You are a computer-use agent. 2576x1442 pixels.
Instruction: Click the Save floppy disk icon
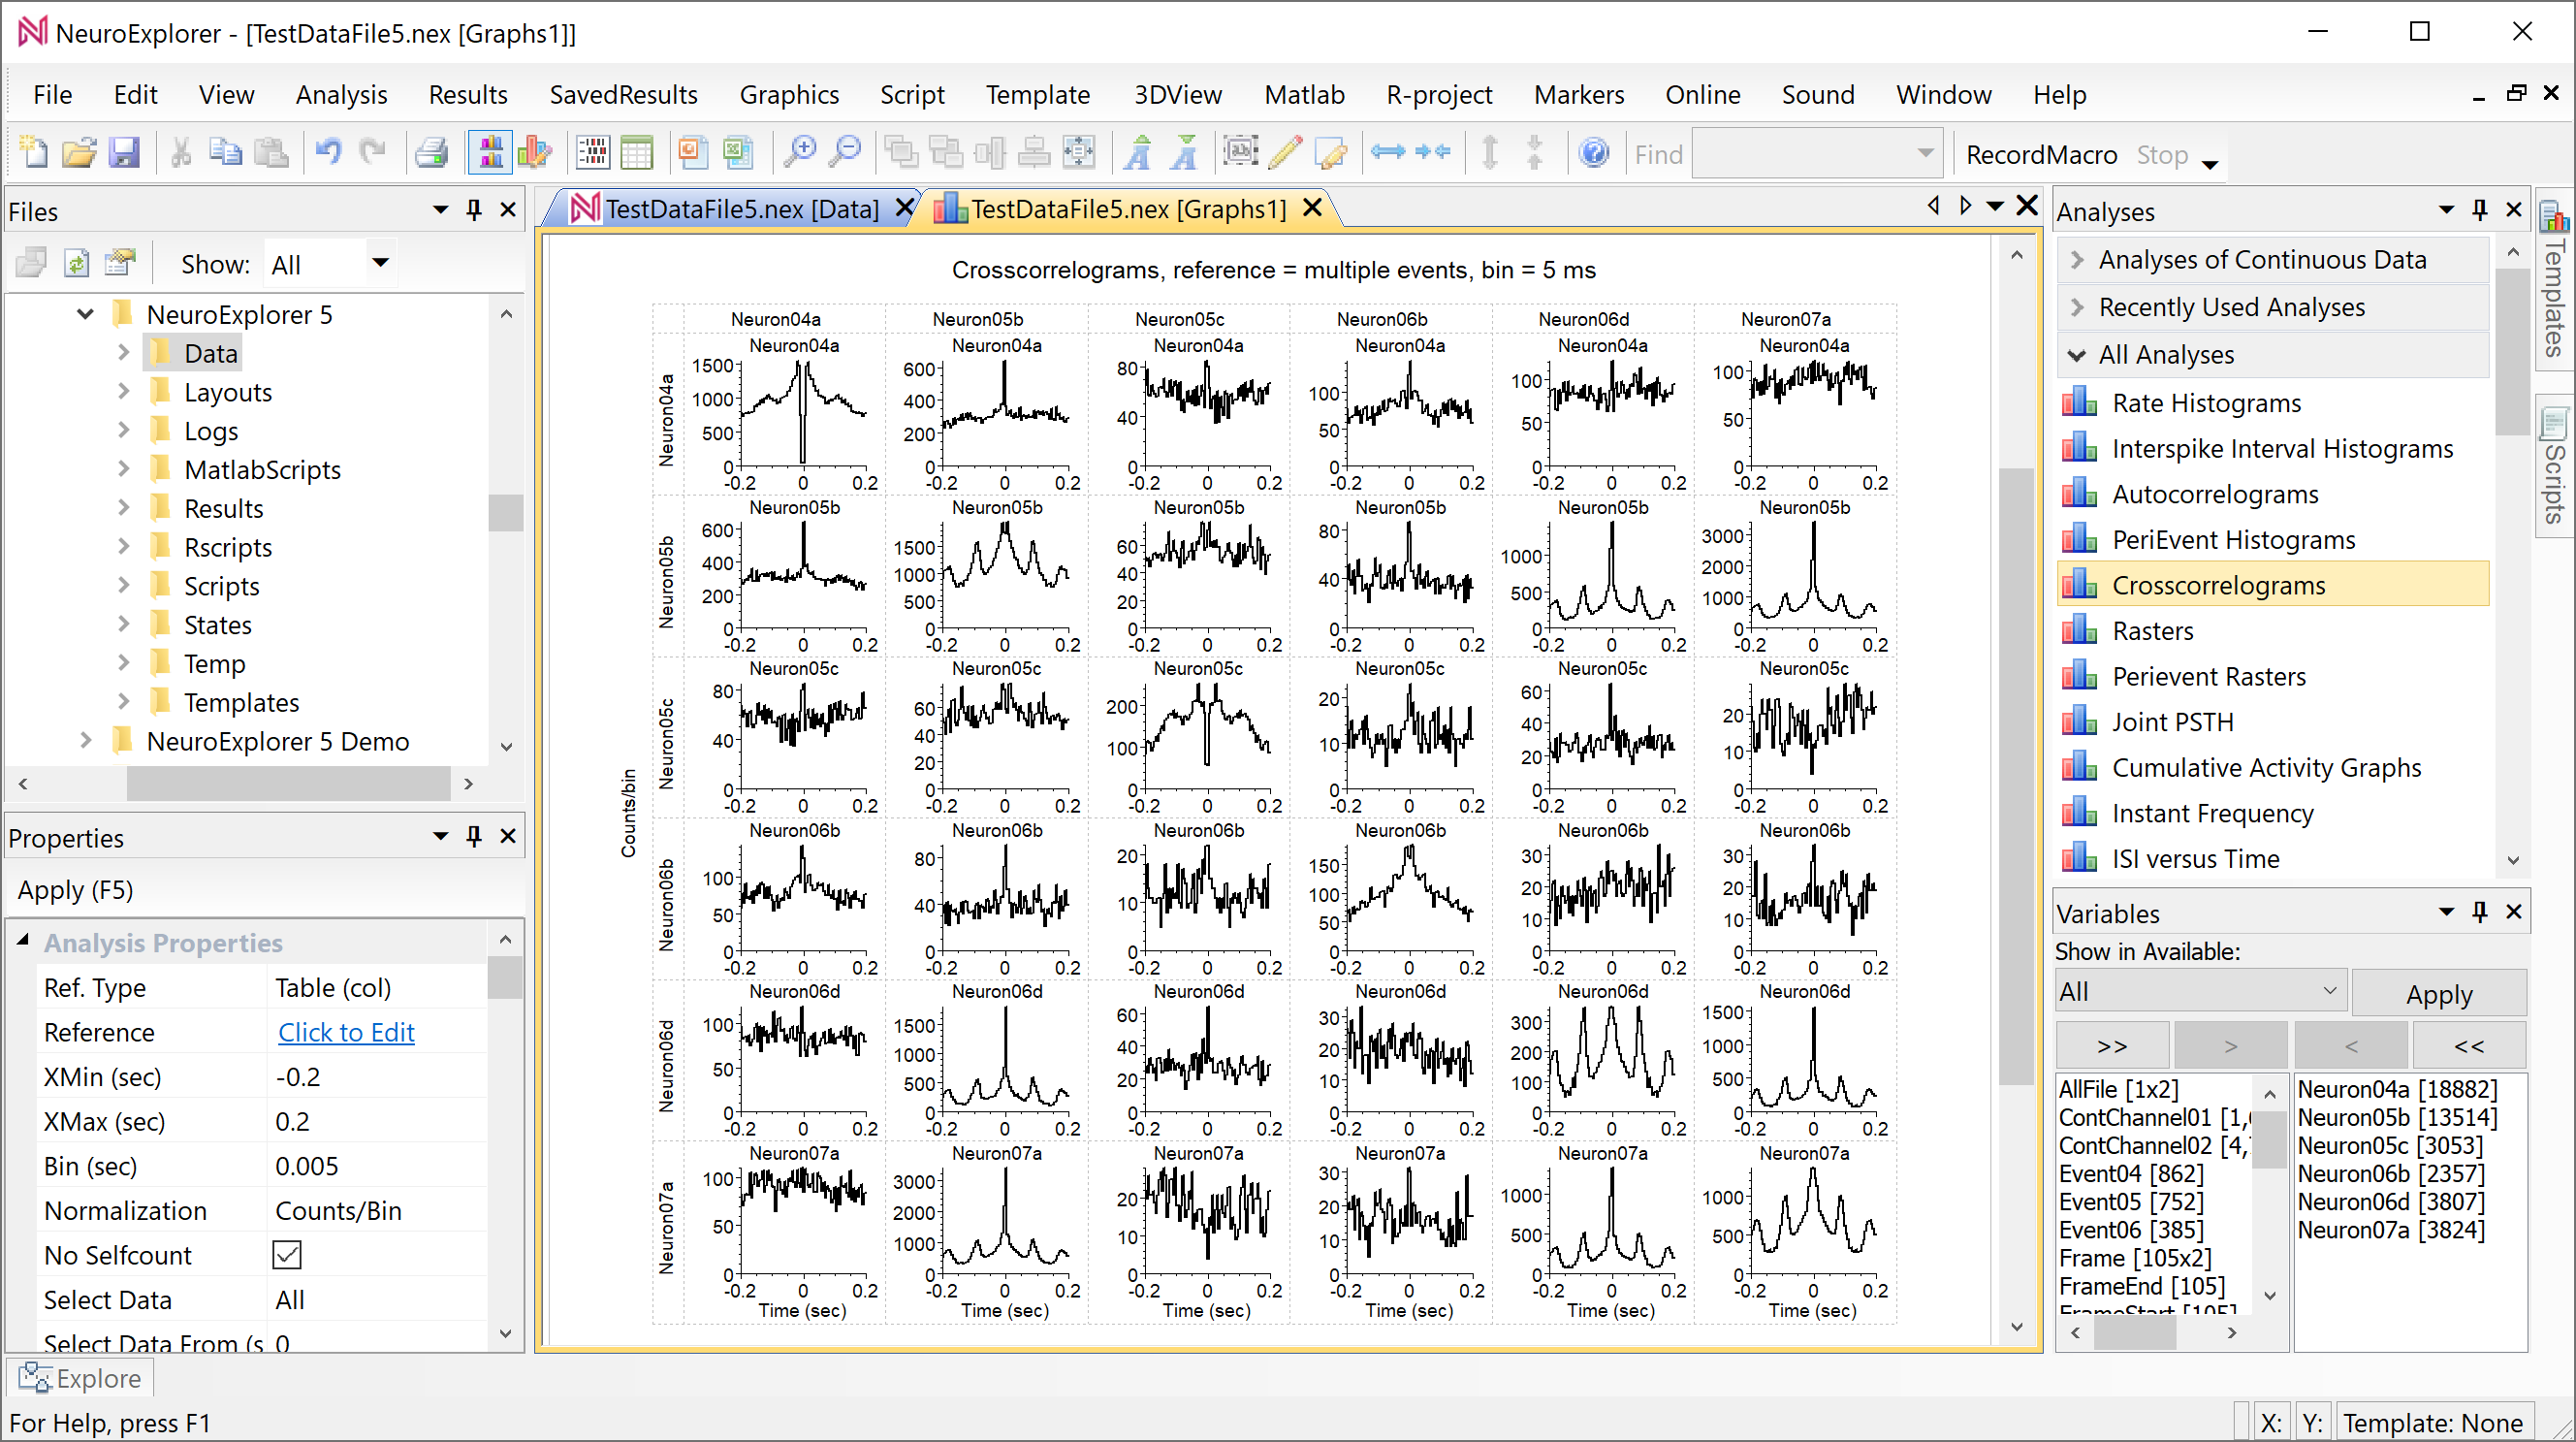(124, 153)
